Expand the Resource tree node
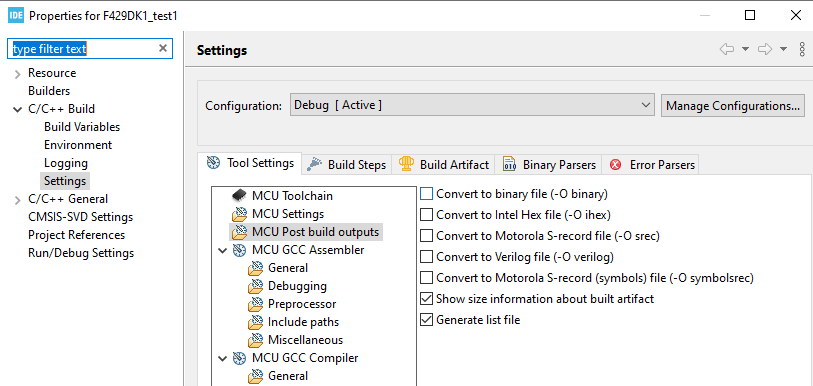The image size is (813, 386). [18, 74]
